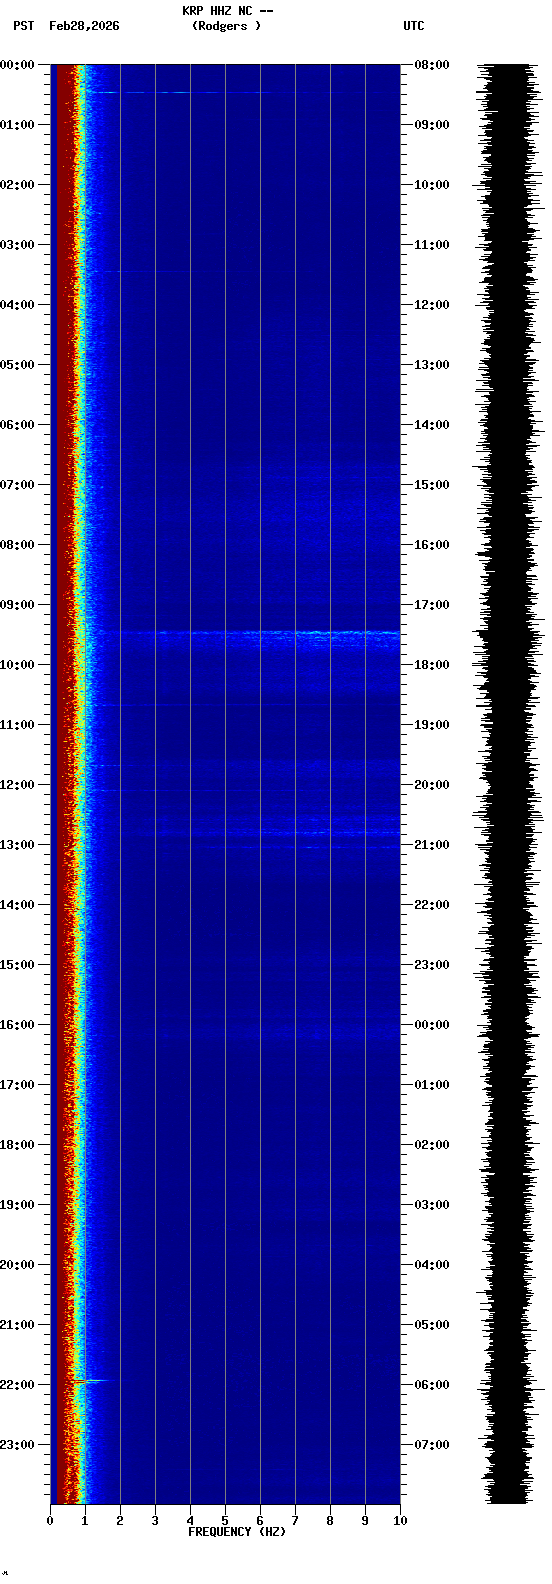Click the 07:00 UTC time label
This screenshot has height=1584, width=552.
point(432,1445)
